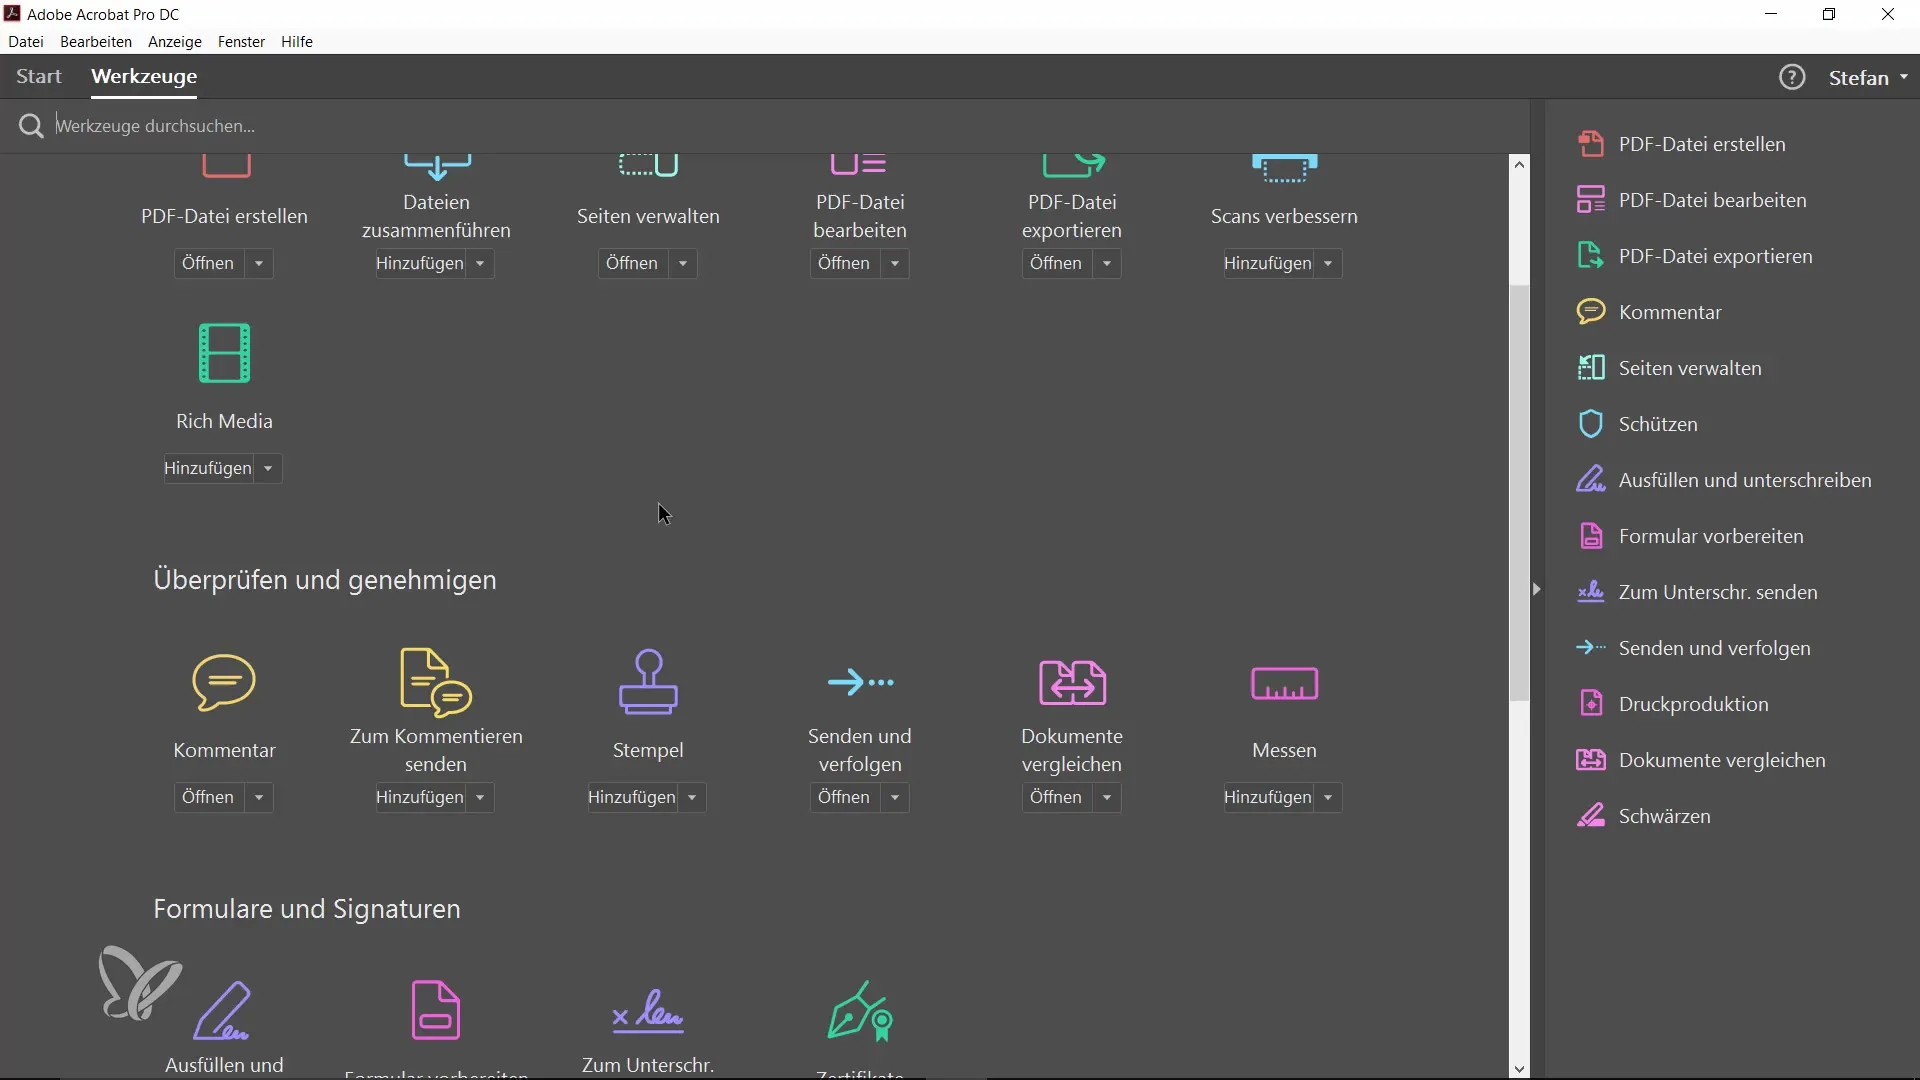Viewport: 1920px width, 1080px height.
Task: Click the Zum Kommentieren senden icon
Action: coord(436,683)
